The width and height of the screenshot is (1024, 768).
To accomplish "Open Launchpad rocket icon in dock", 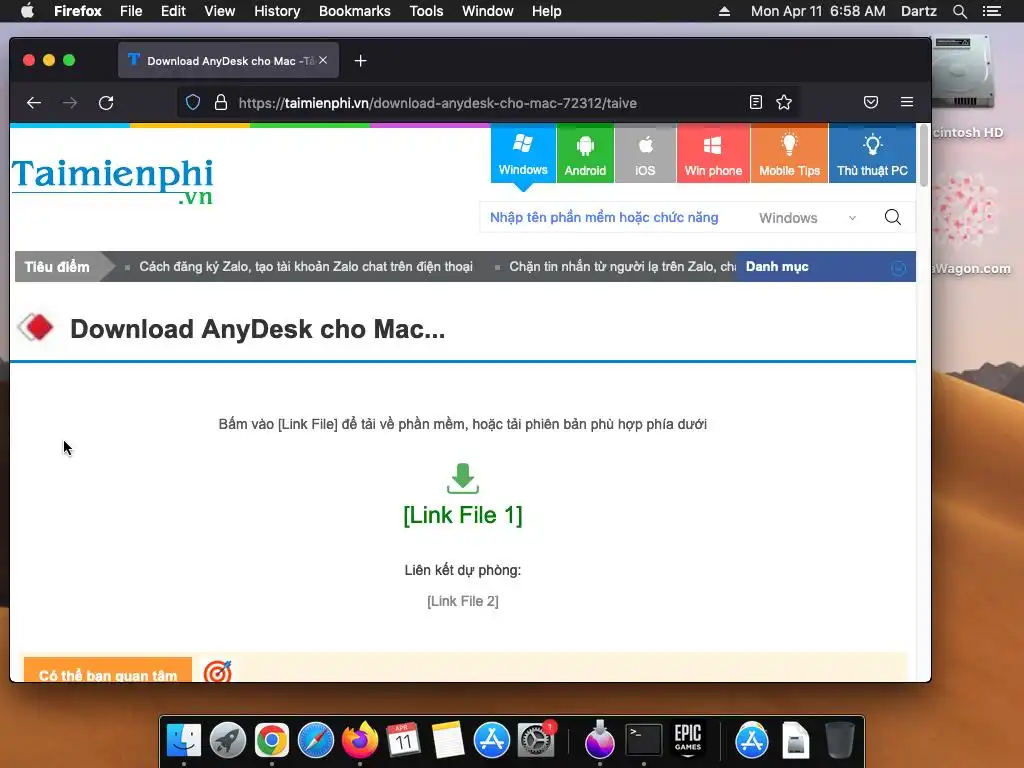I will pos(228,740).
